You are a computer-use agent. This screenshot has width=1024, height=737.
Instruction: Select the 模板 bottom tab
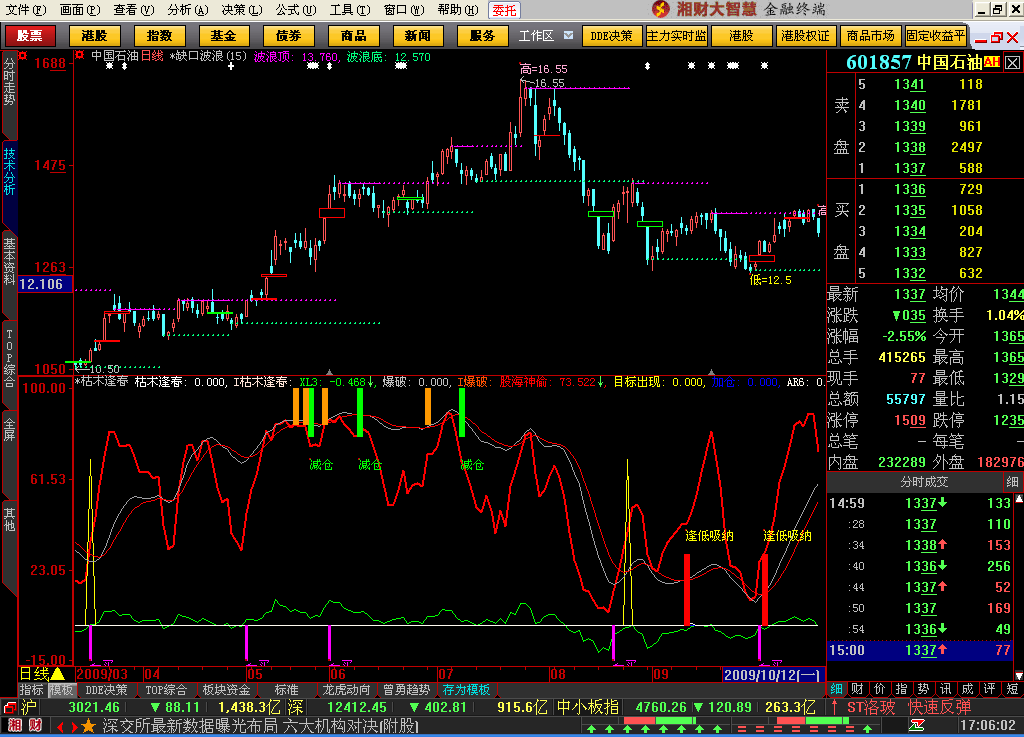point(62,690)
